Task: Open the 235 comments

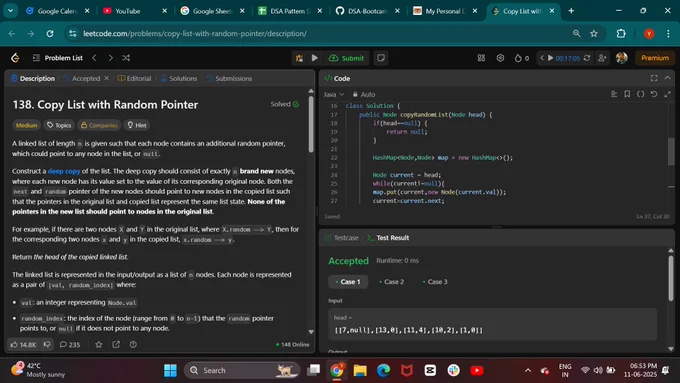Action: [x=70, y=344]
